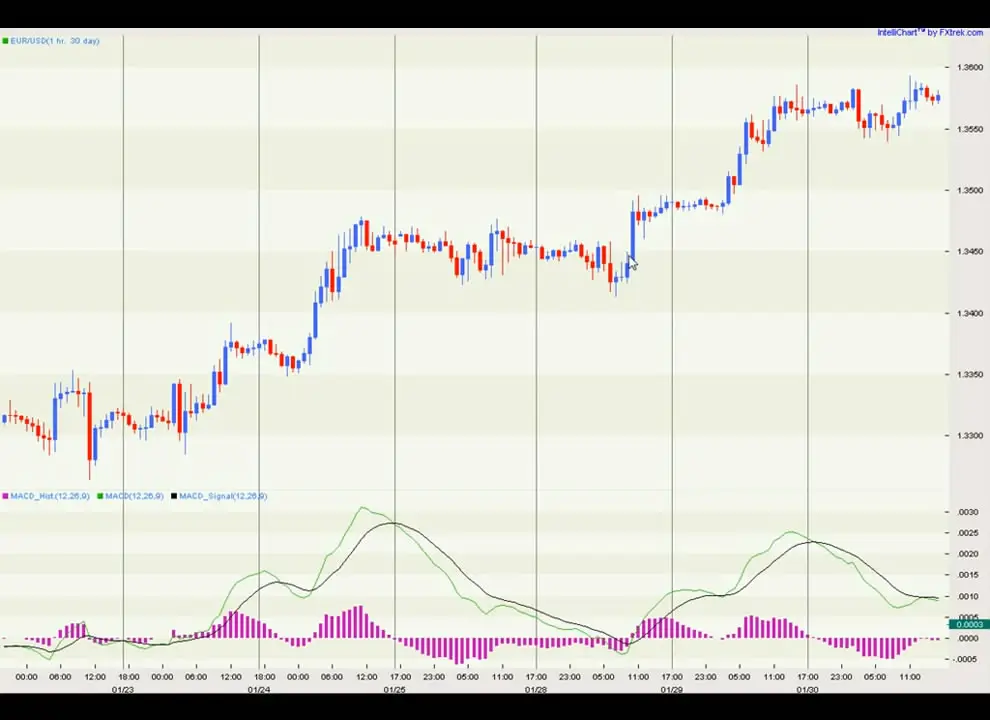Click the 1.3400 price axis label
990x720 pixels.
point(970,313)
